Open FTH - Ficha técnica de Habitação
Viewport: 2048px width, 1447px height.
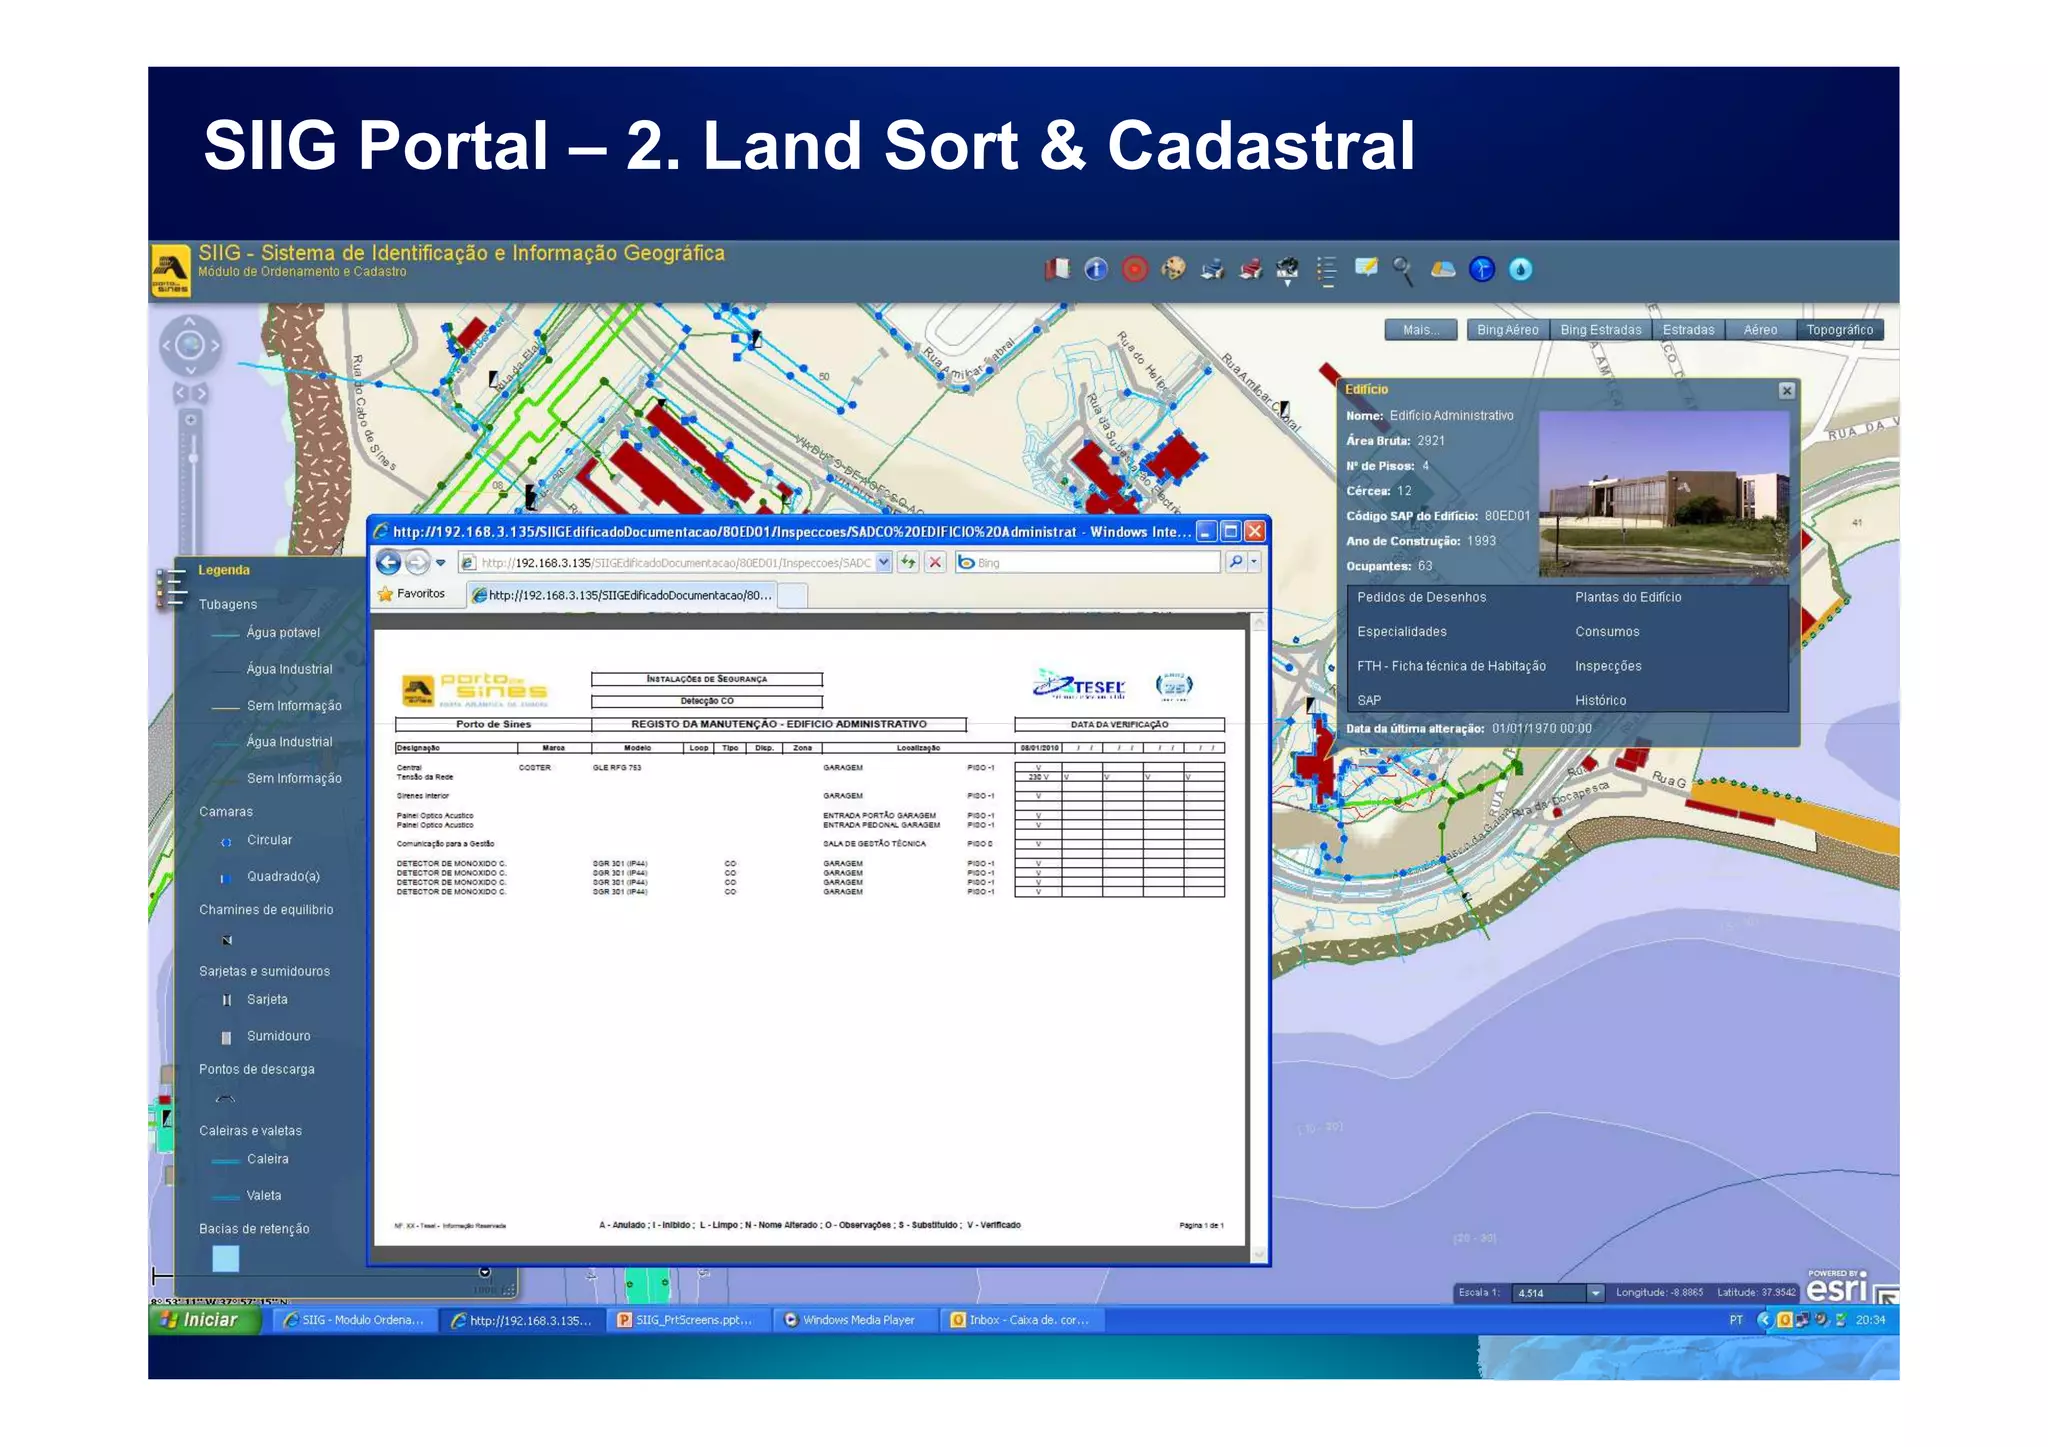1451,666
